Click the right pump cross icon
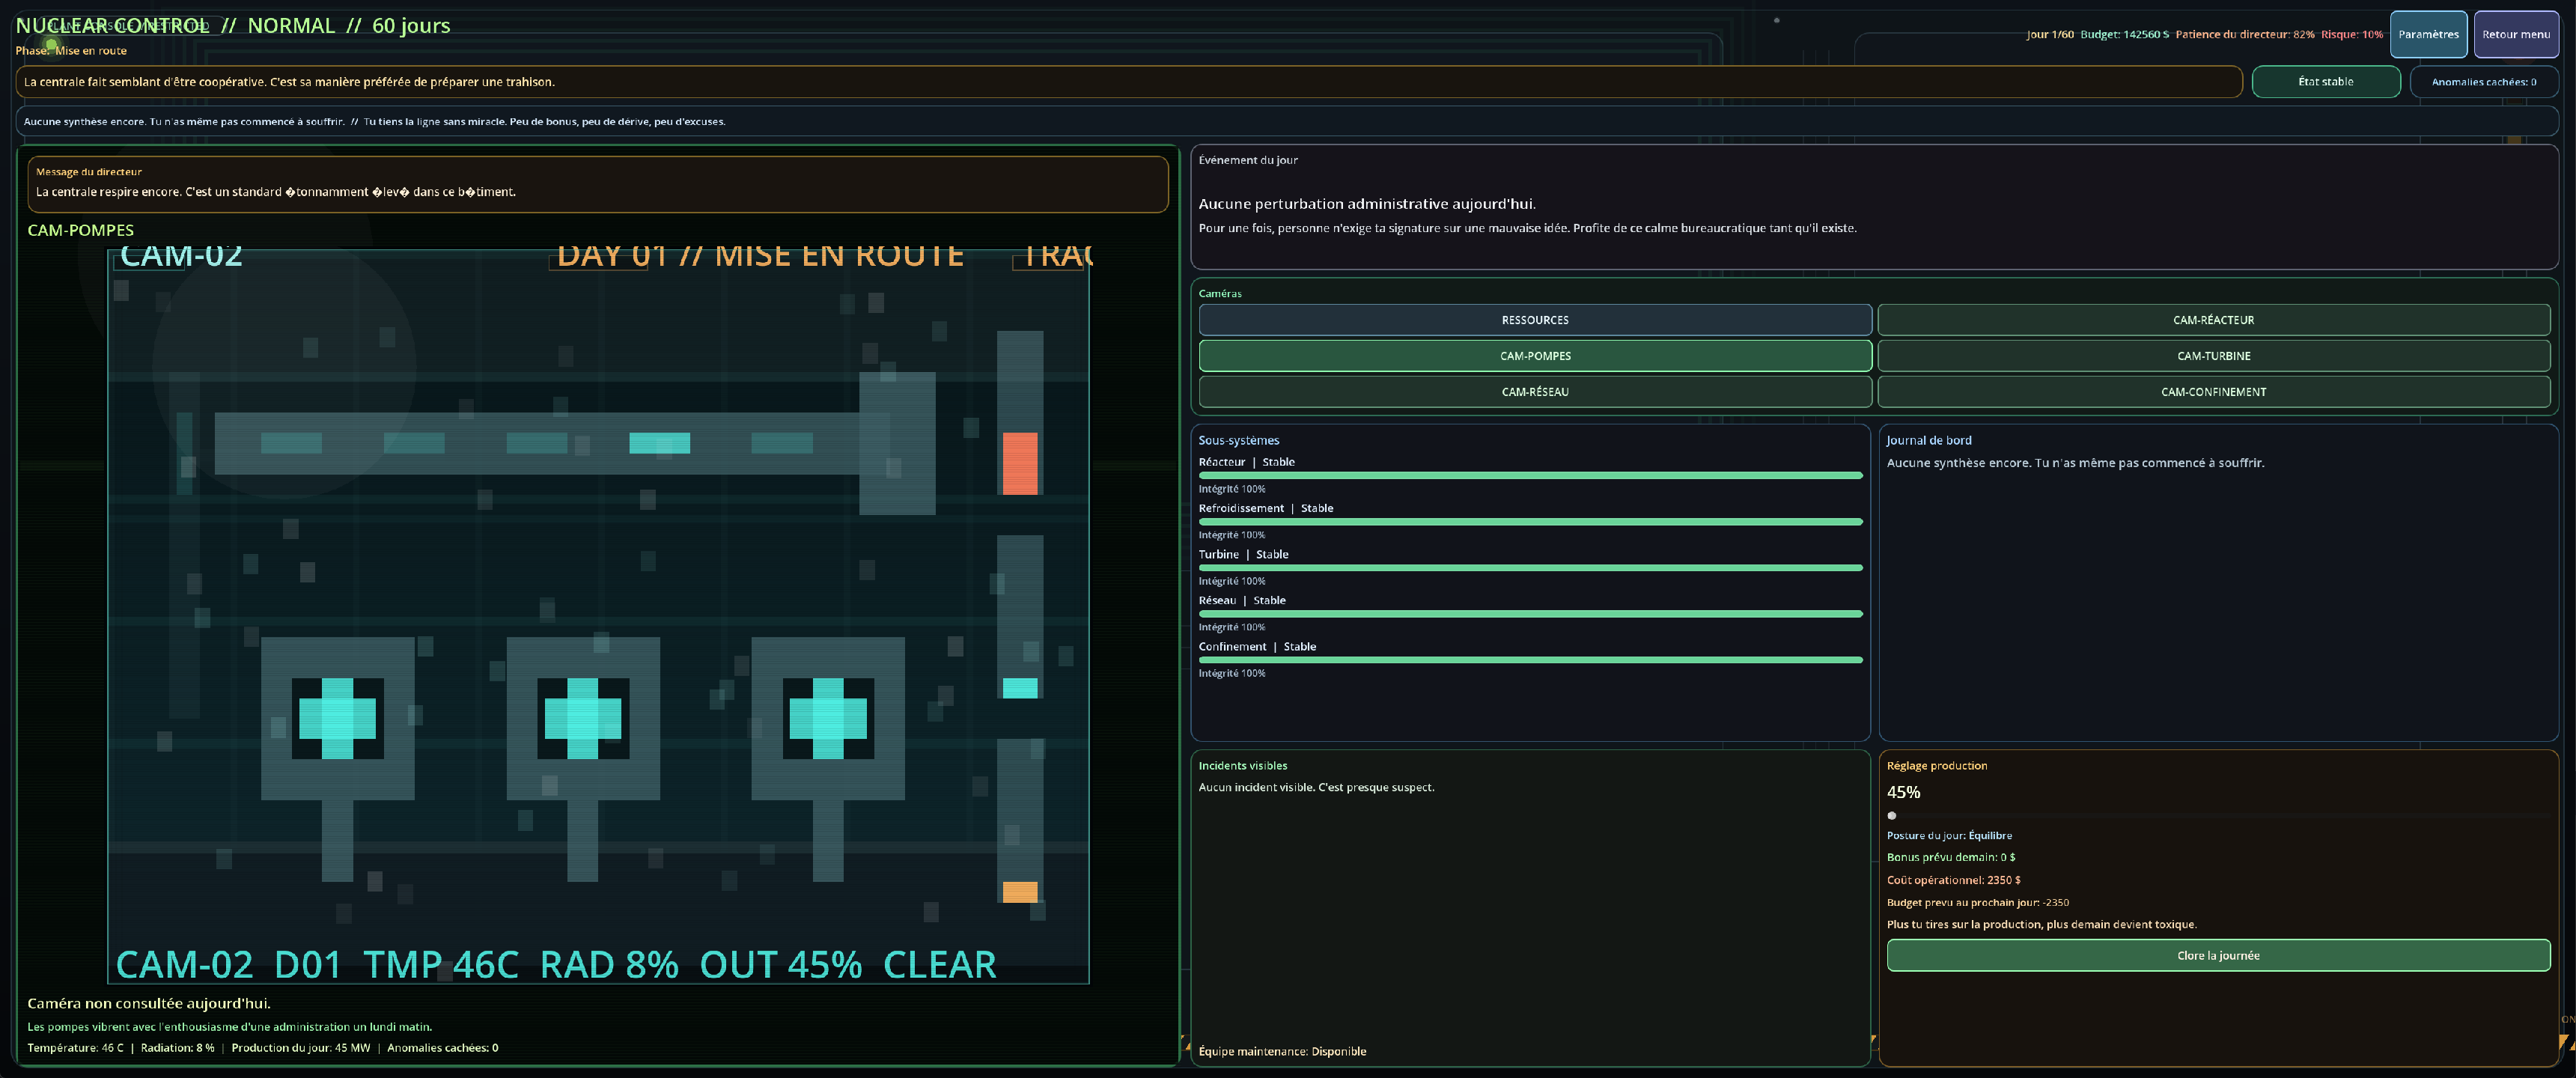Viewport: 2576px width, 1078px height. (x=827, y=718)
